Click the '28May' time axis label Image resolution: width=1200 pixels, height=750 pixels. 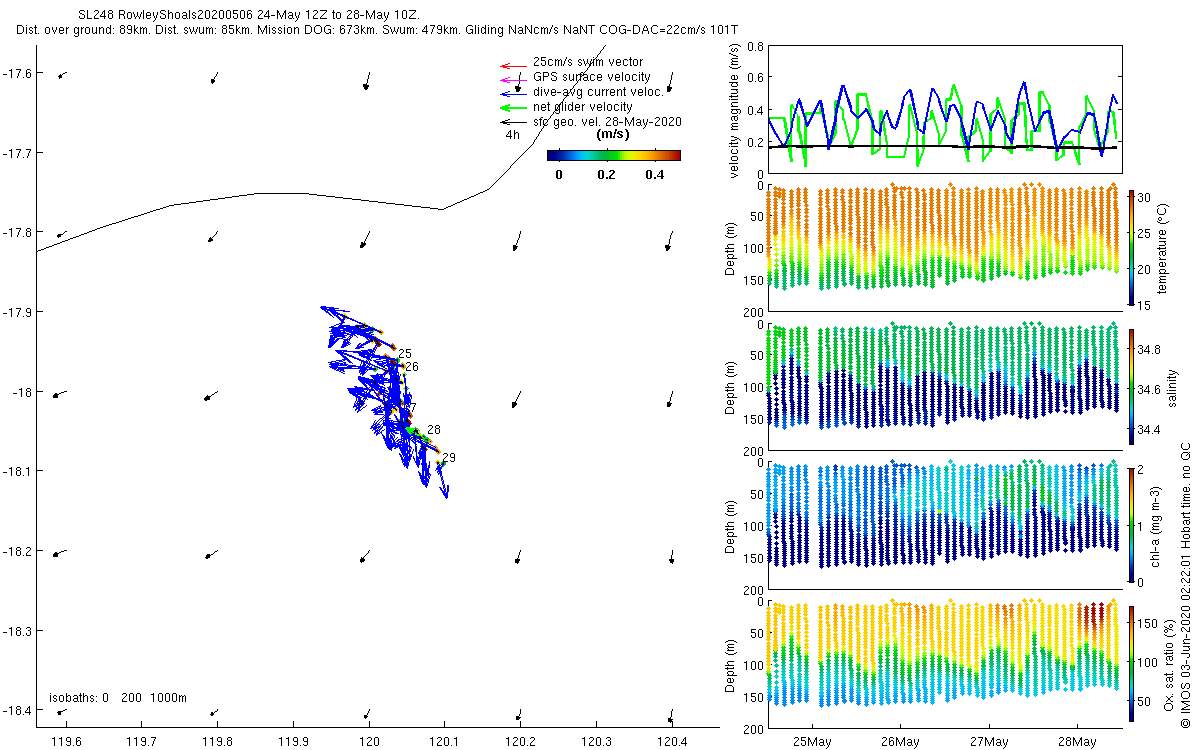click(x=1076, y=742)
